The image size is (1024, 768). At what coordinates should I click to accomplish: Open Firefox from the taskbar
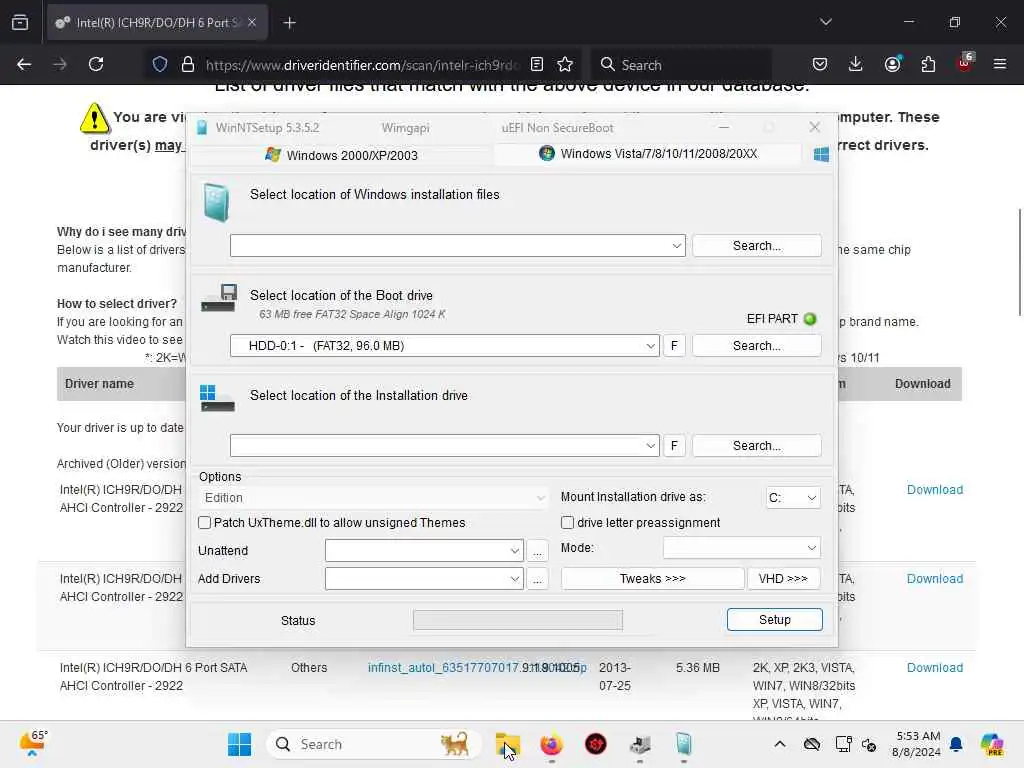point(551,744)
